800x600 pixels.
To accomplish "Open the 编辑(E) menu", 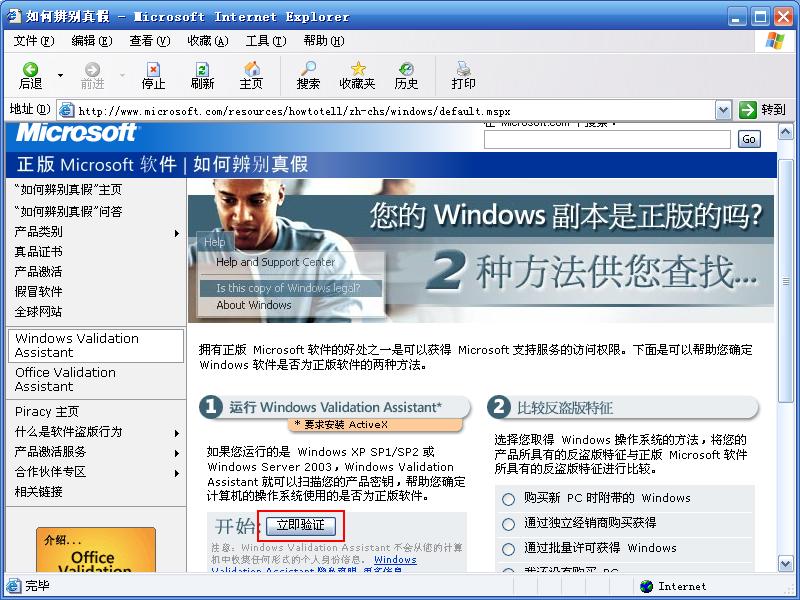I will click(92, 41).
